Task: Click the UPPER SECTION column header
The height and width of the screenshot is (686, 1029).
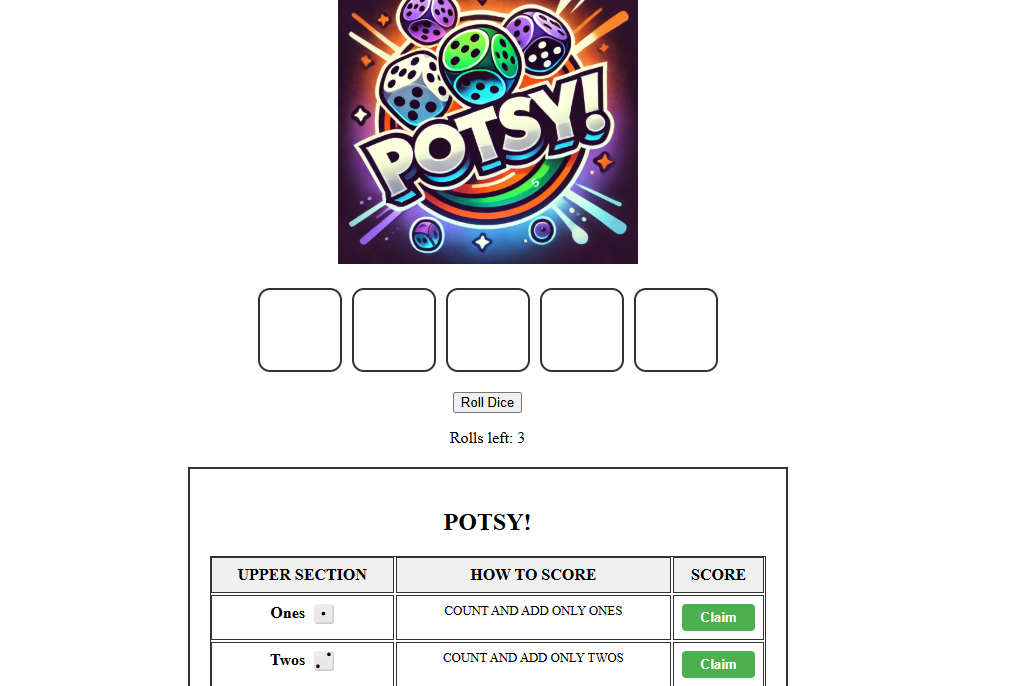Action: coord(301,575)
